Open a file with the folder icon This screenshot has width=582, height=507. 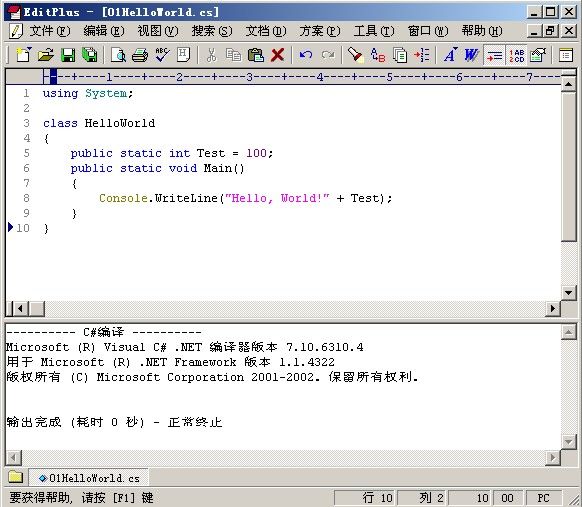coord(46,55)
